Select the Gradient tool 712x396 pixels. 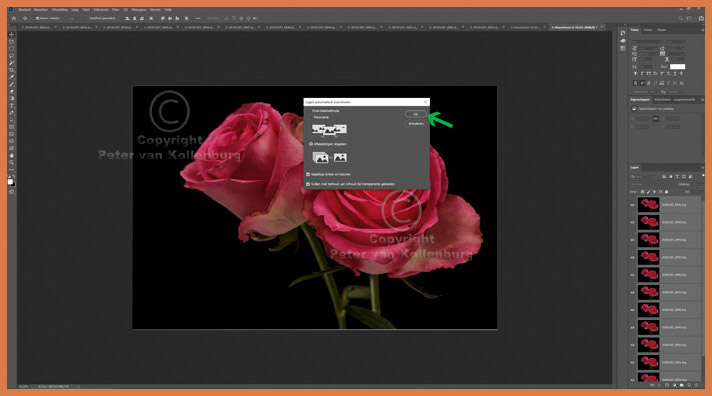click(x=11, y=98)
